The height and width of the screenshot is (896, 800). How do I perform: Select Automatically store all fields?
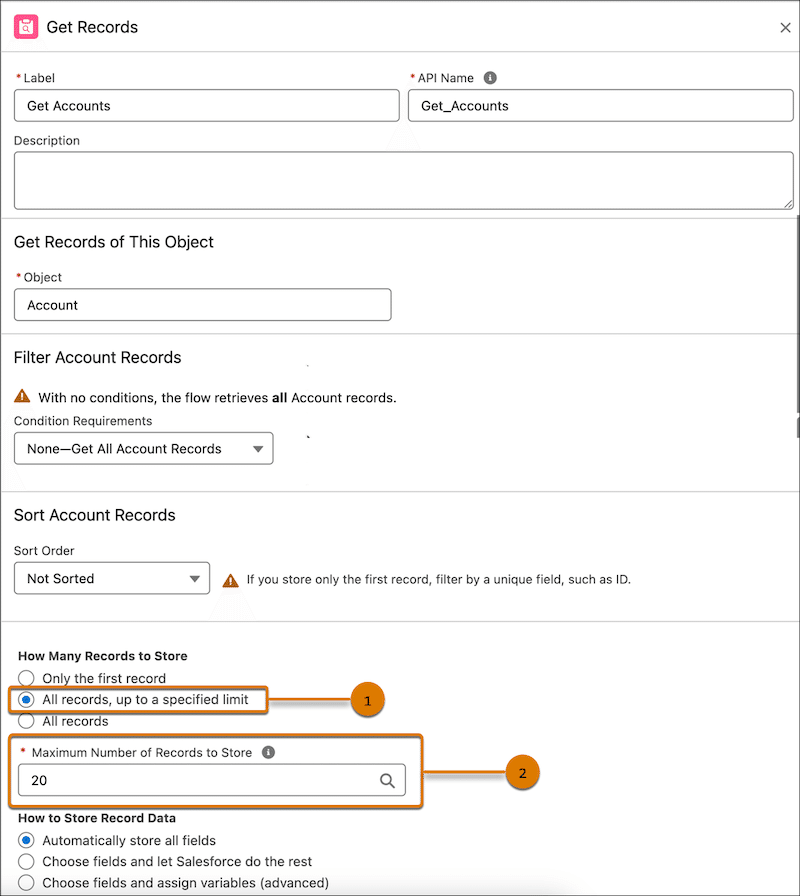pos(26,841)
